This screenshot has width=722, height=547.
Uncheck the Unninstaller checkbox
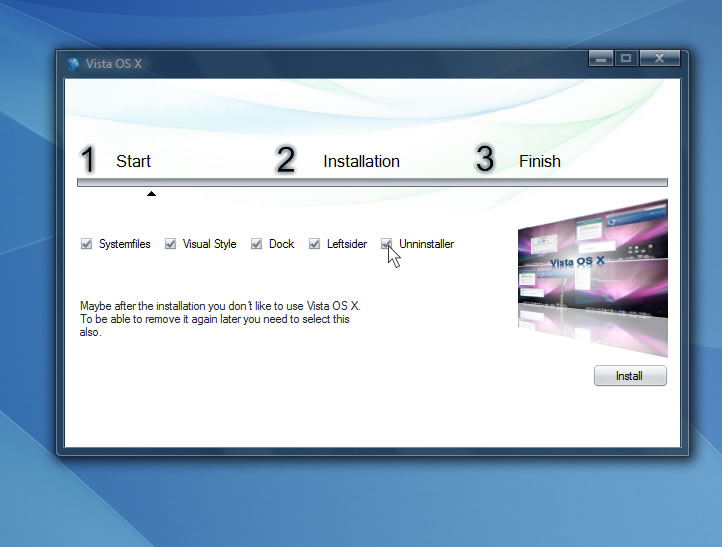386,244
